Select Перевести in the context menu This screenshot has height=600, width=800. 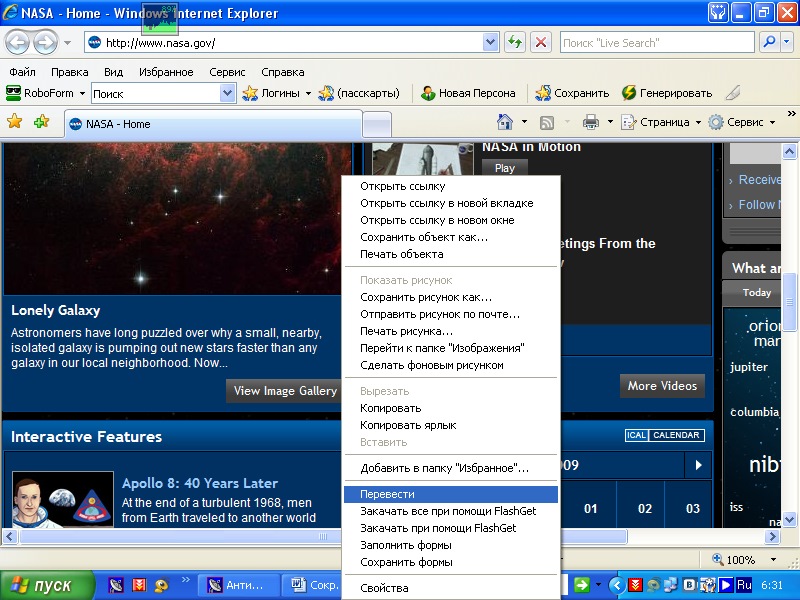451,494
